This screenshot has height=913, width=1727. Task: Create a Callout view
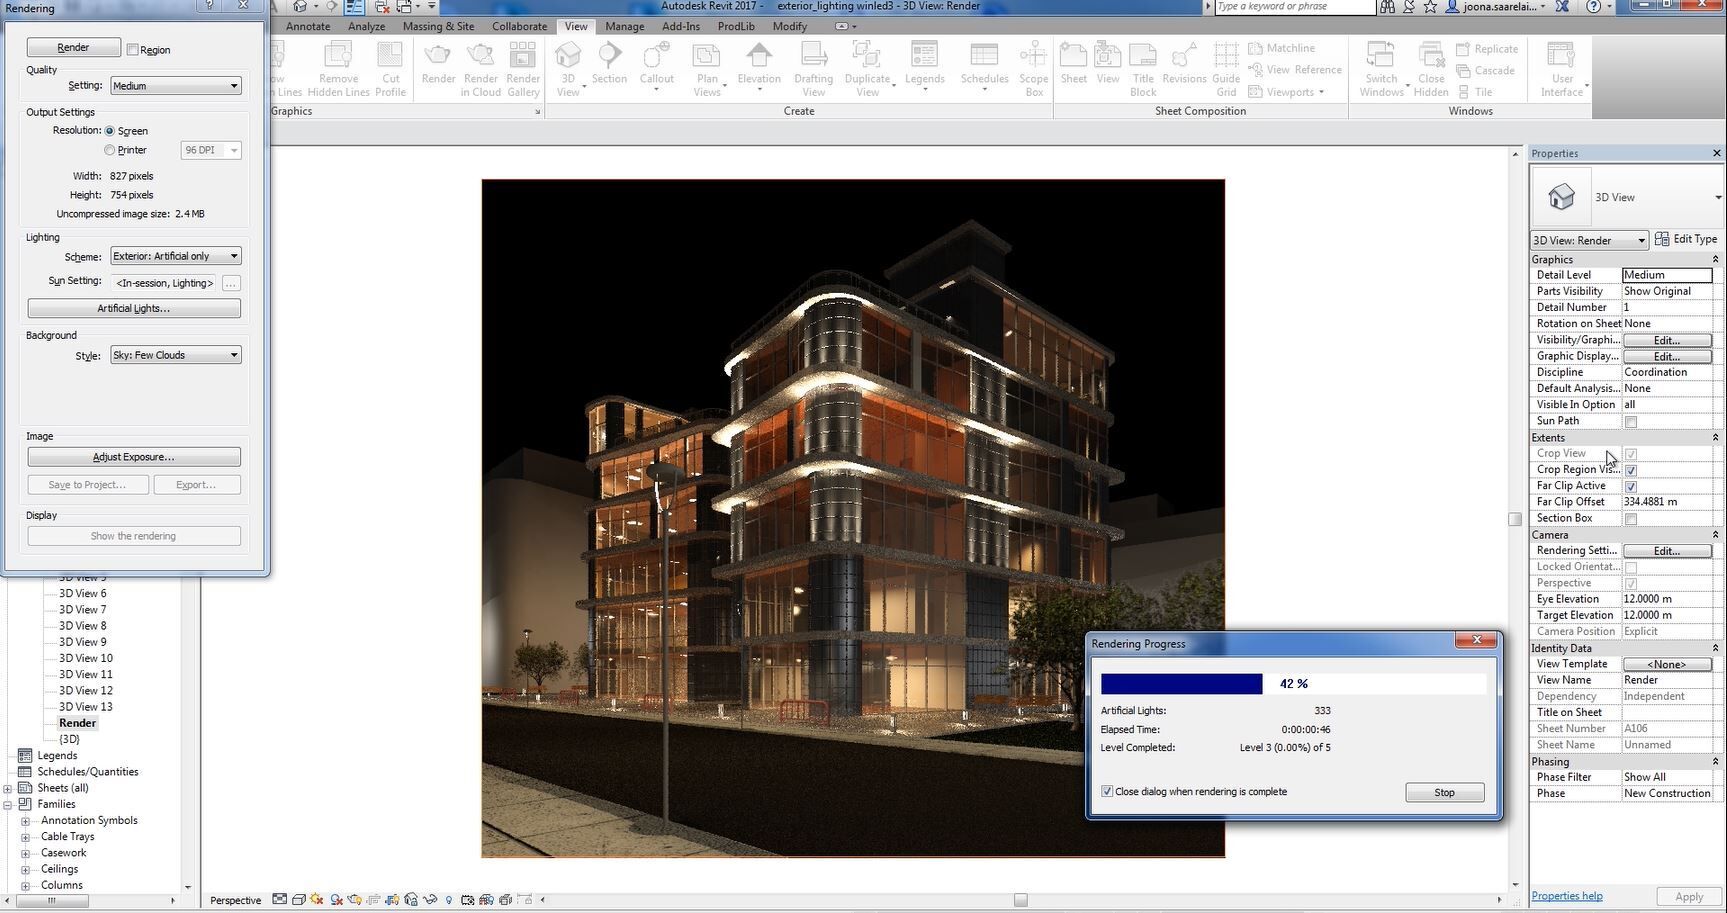click(x=656, y=65)
